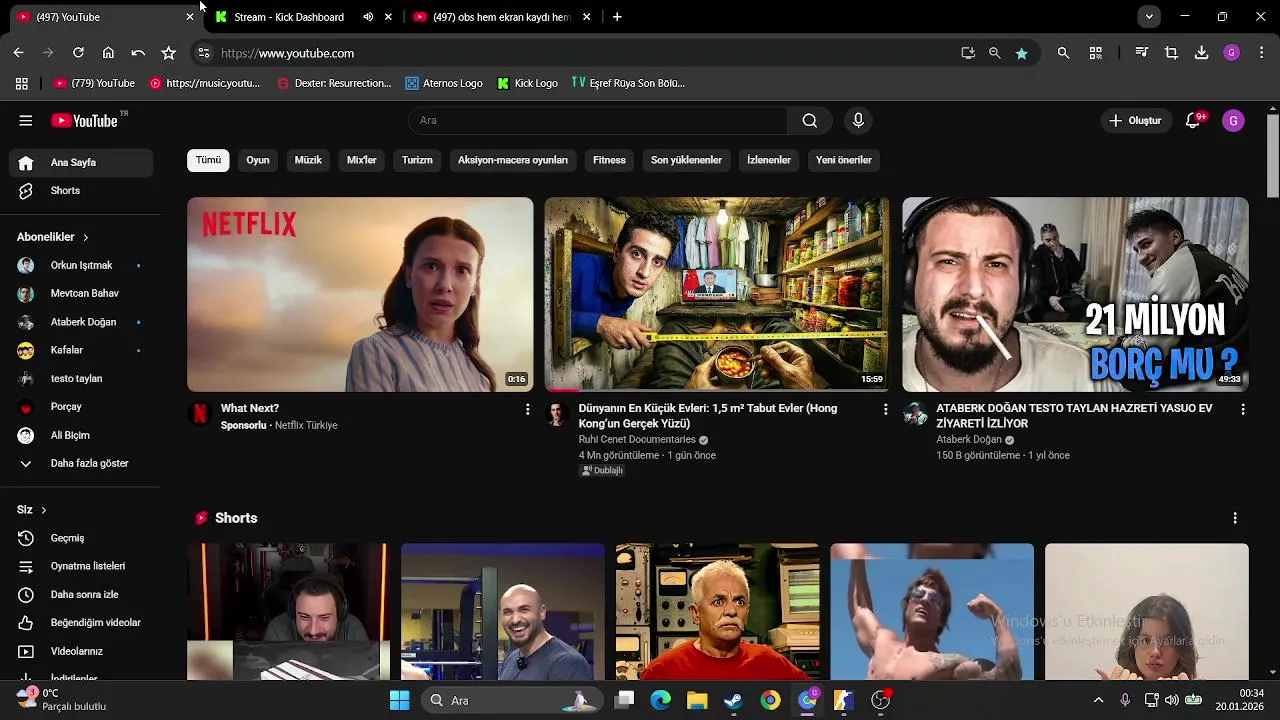Screen dimensions: 1280x720
Task: Open Videolarınız in the sidebar
Action: 81,652
